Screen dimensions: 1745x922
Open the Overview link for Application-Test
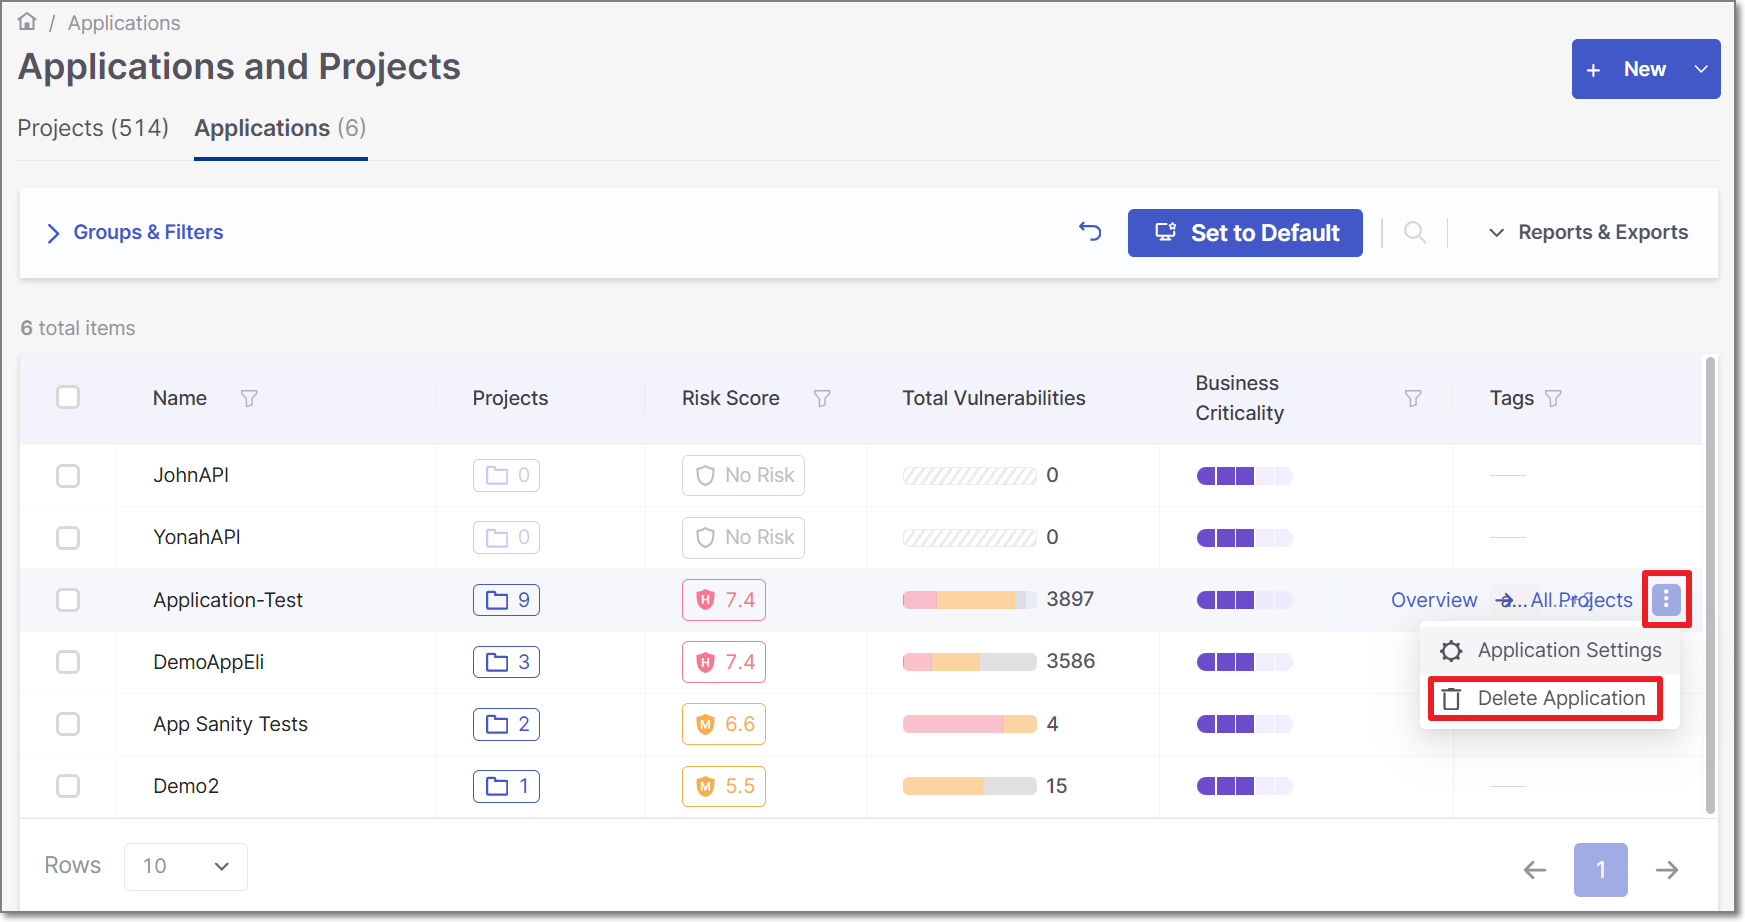1433,599
